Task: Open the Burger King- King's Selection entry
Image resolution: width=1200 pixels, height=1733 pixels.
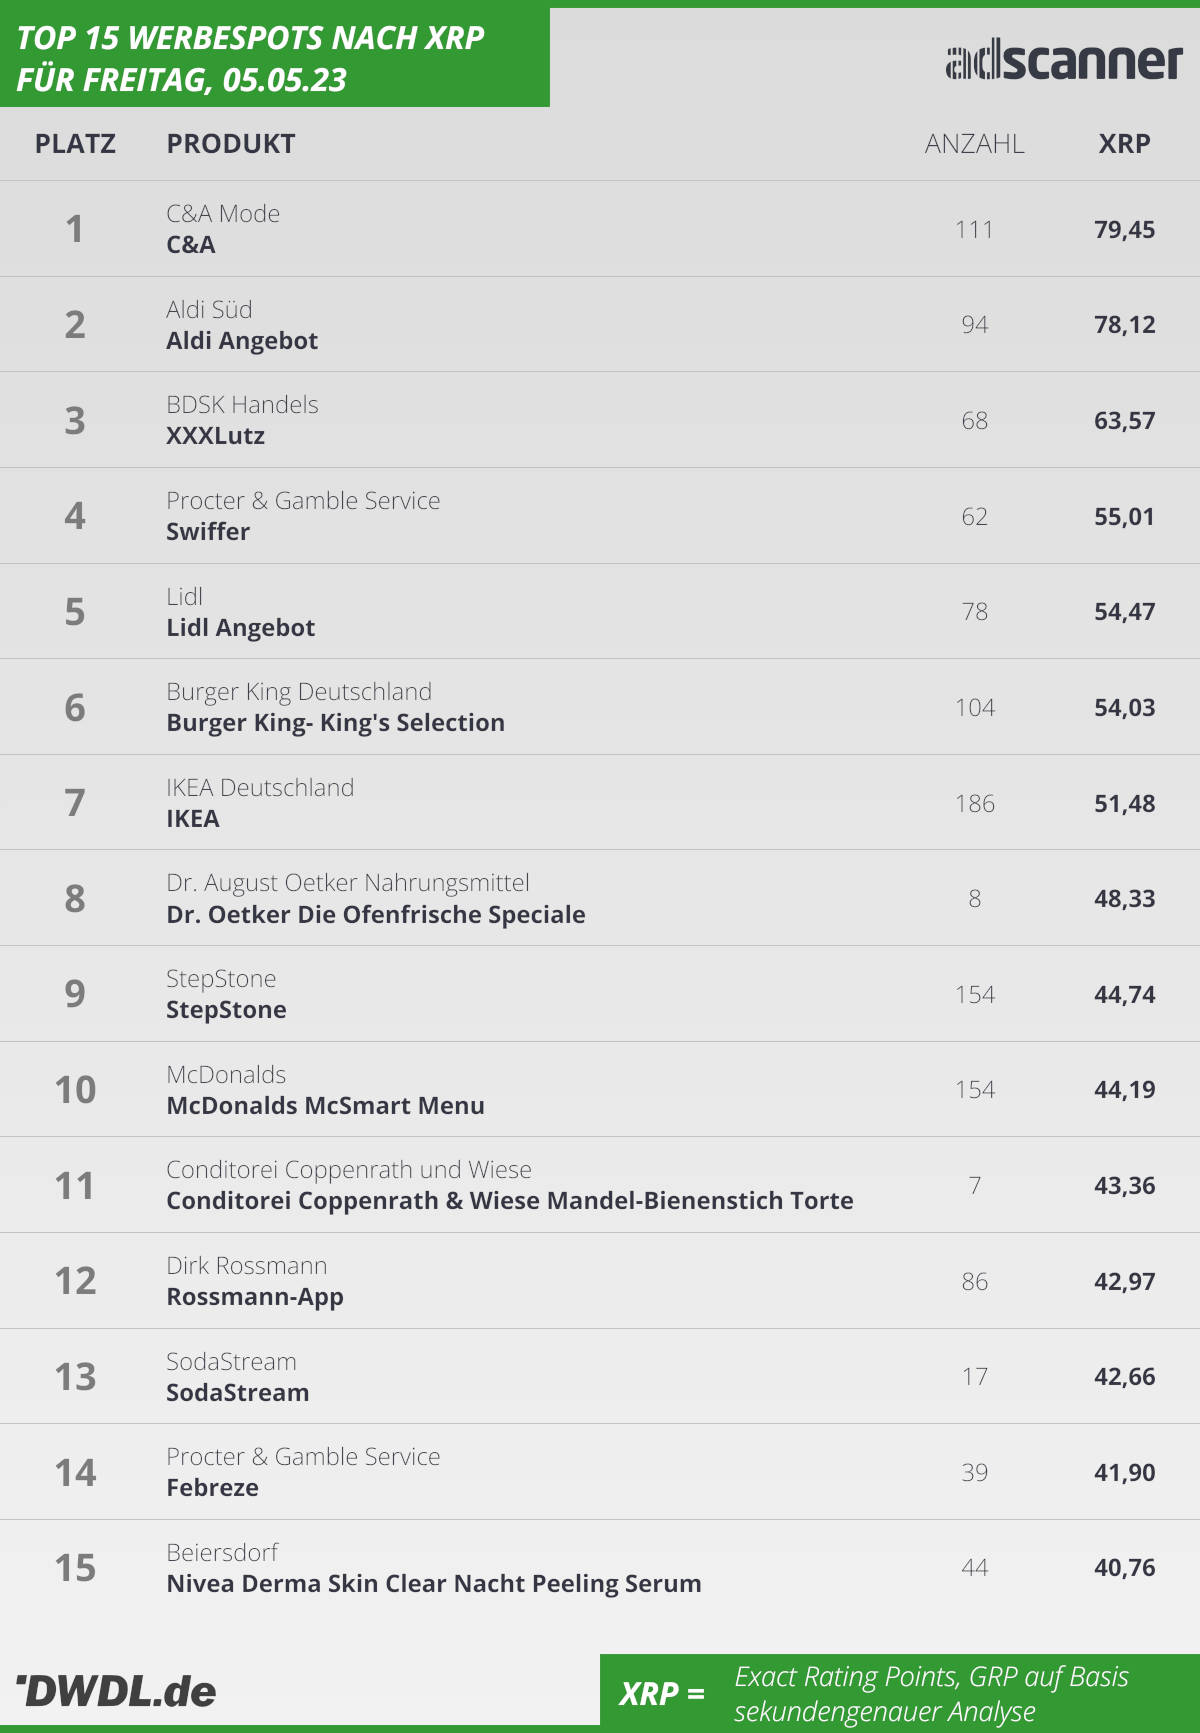Action: [336, 723]
